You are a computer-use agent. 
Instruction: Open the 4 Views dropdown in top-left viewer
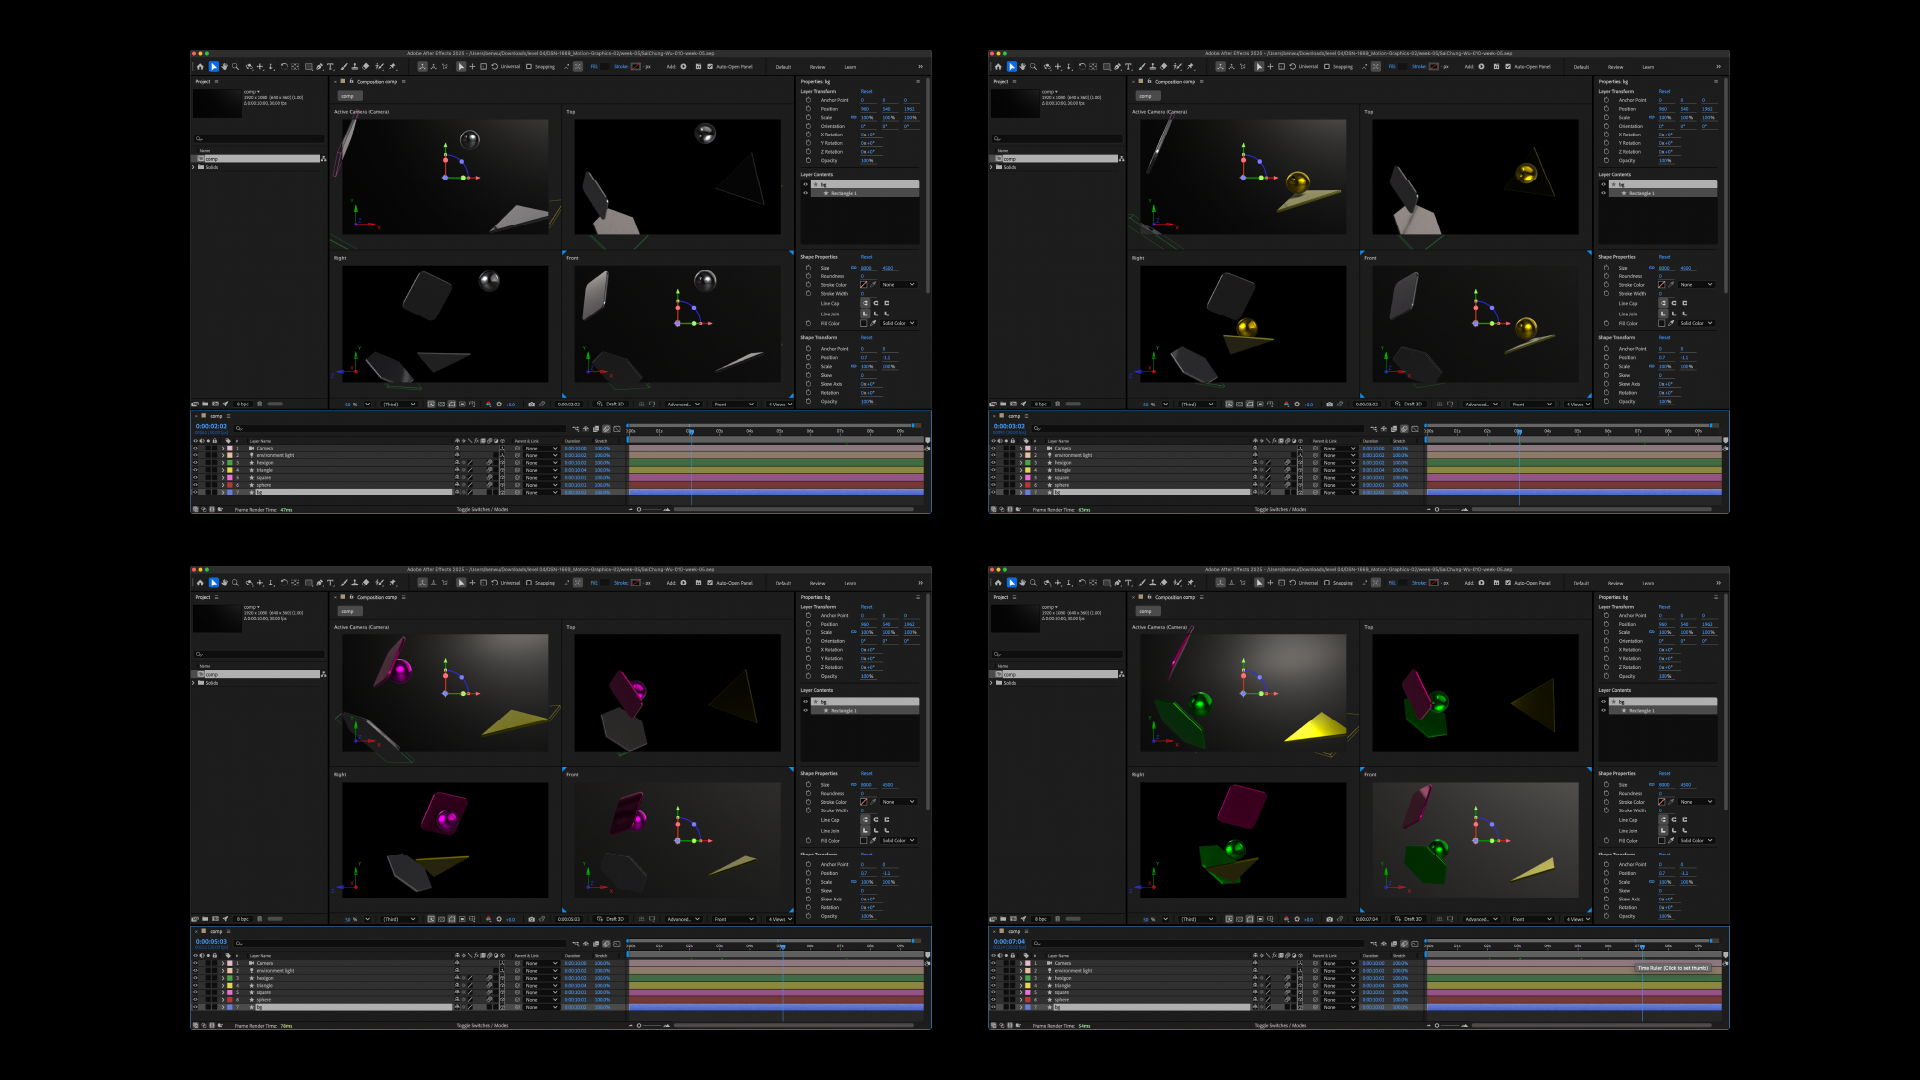tap(781, 404)
